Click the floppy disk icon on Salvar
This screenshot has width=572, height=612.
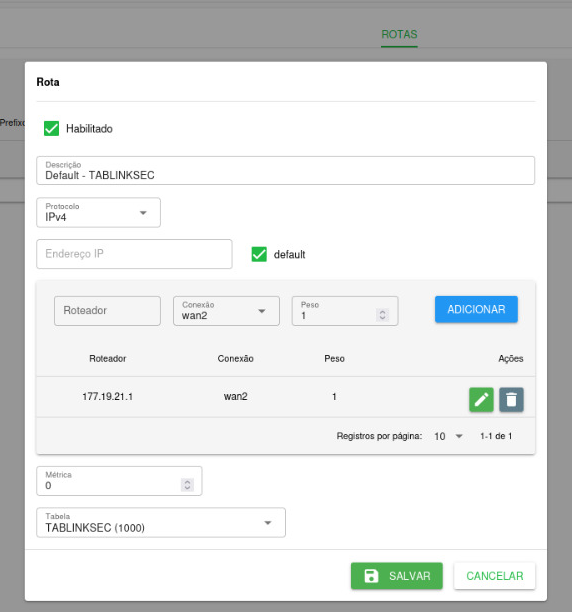pyautogui.click(x=371, y=576)
